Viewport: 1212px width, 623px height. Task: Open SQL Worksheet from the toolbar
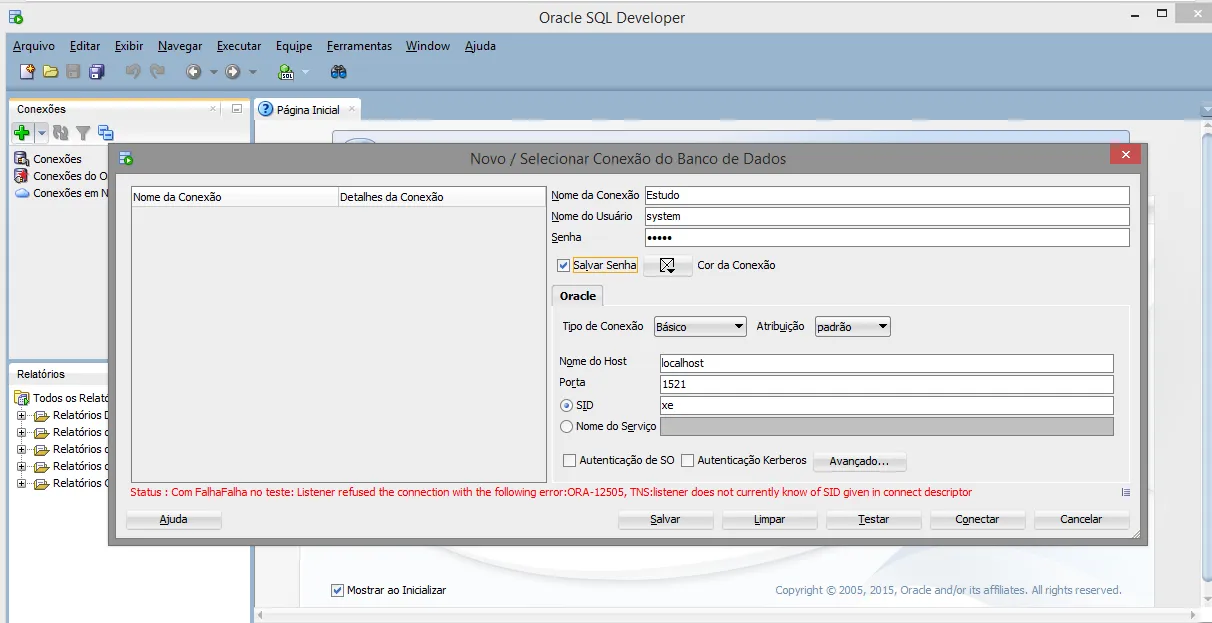pyautogui.click(x=286, y=72)
